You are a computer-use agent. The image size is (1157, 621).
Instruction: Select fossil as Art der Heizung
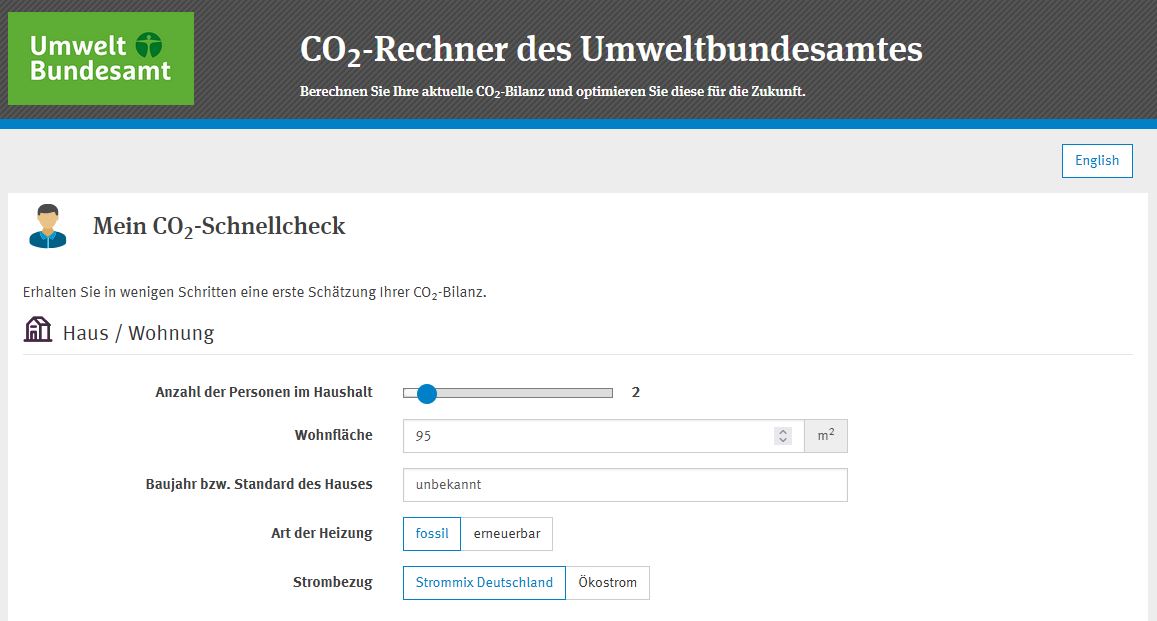pyautogui.click(x=432, y=533)
